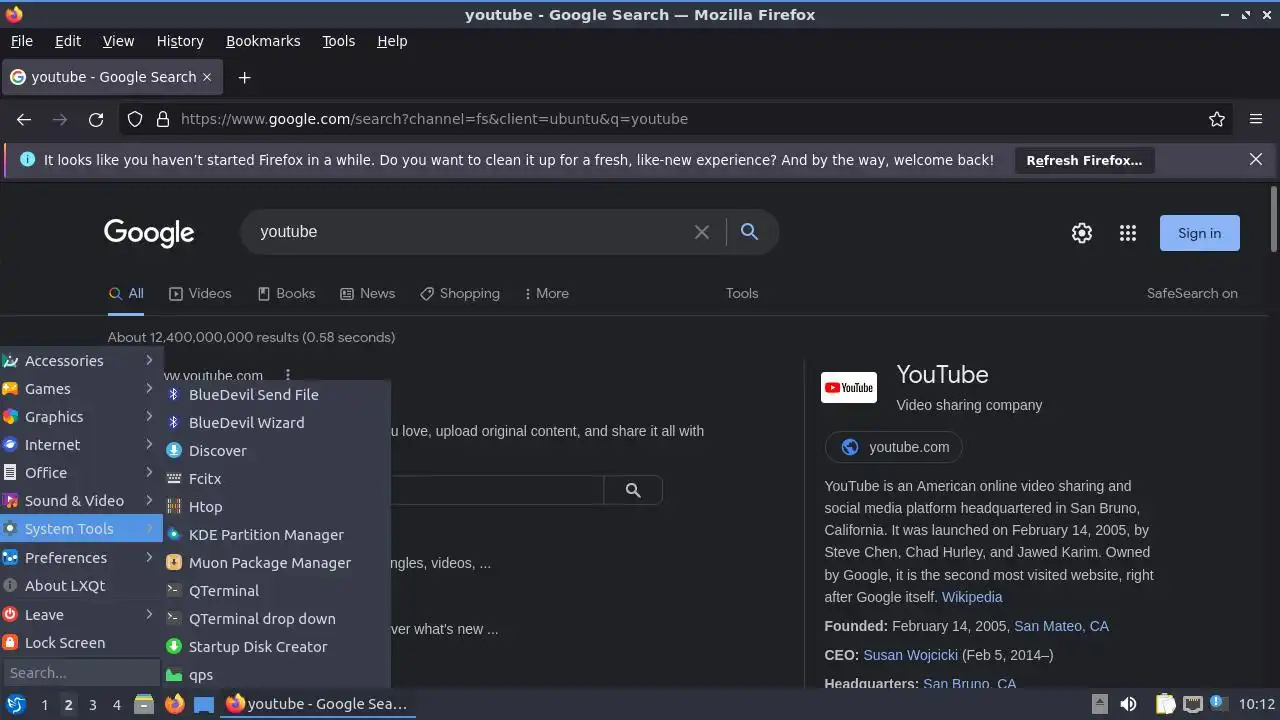Clear the Google search box text
This screenshot has height=720, width=1280.
tap(702, 232)
